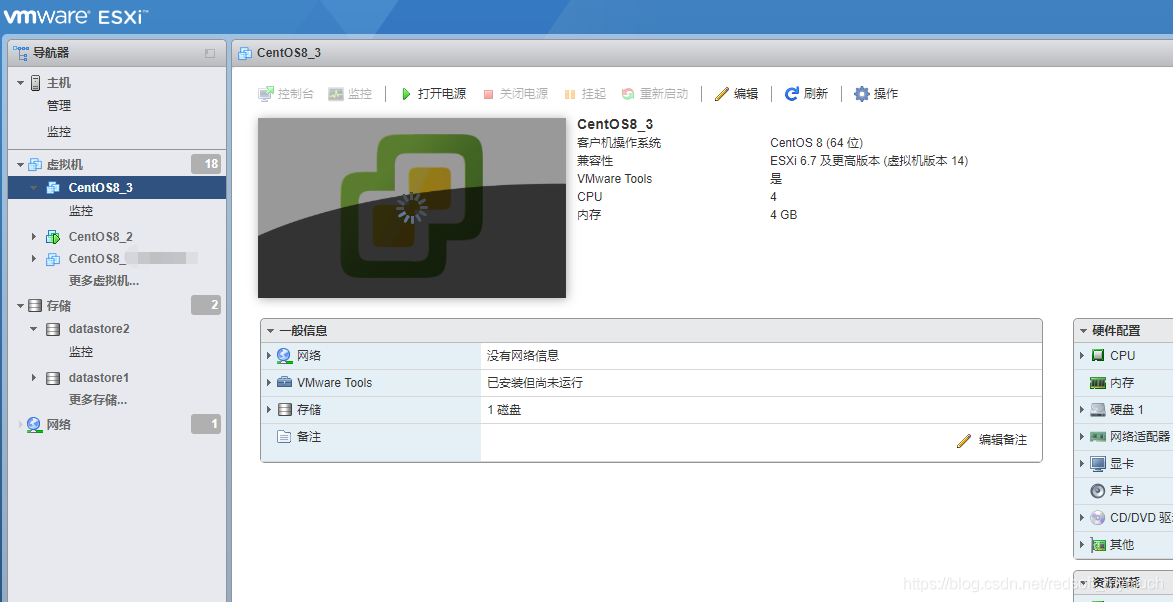Collapse the 硬件配置 hardware panel
Screen dimensions: 1173x602
point(1082,331)
